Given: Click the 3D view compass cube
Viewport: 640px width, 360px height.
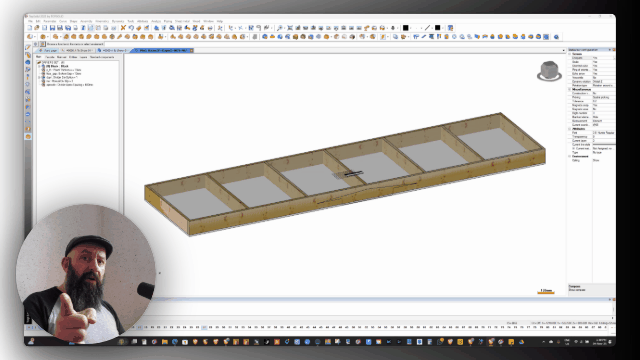Looking at the screenshot, I should pos(549,71).
